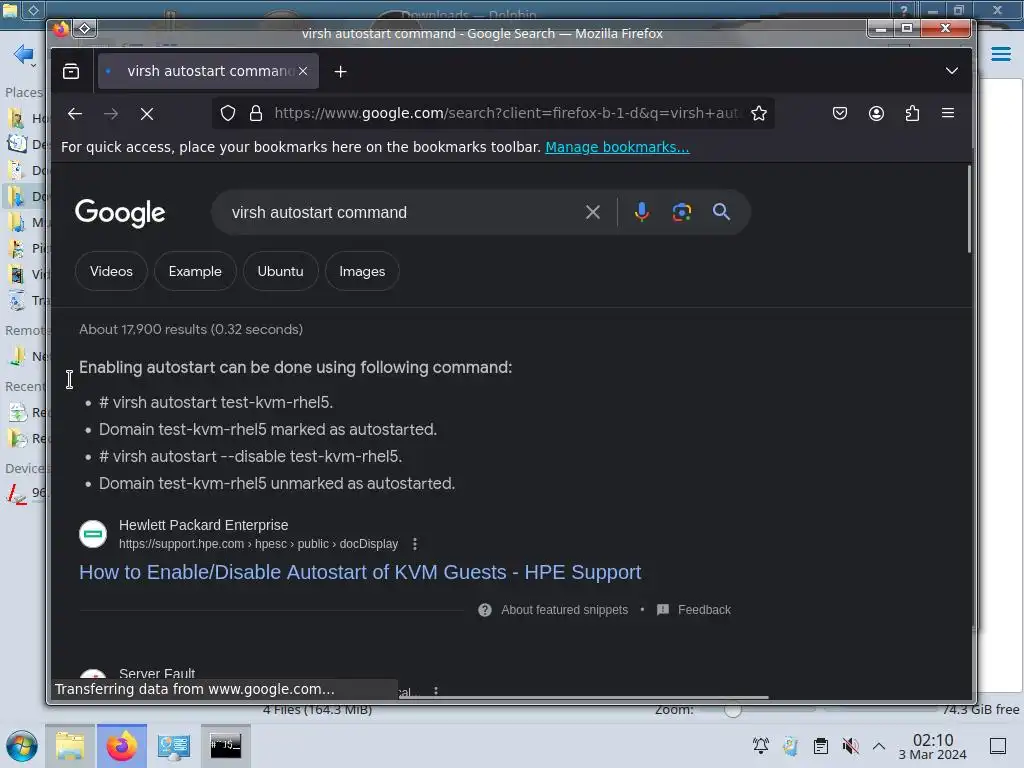Expand hidden system tray icons
Image resolution: width=1024 pixels, height=768 pixels.
coord(879,746)
